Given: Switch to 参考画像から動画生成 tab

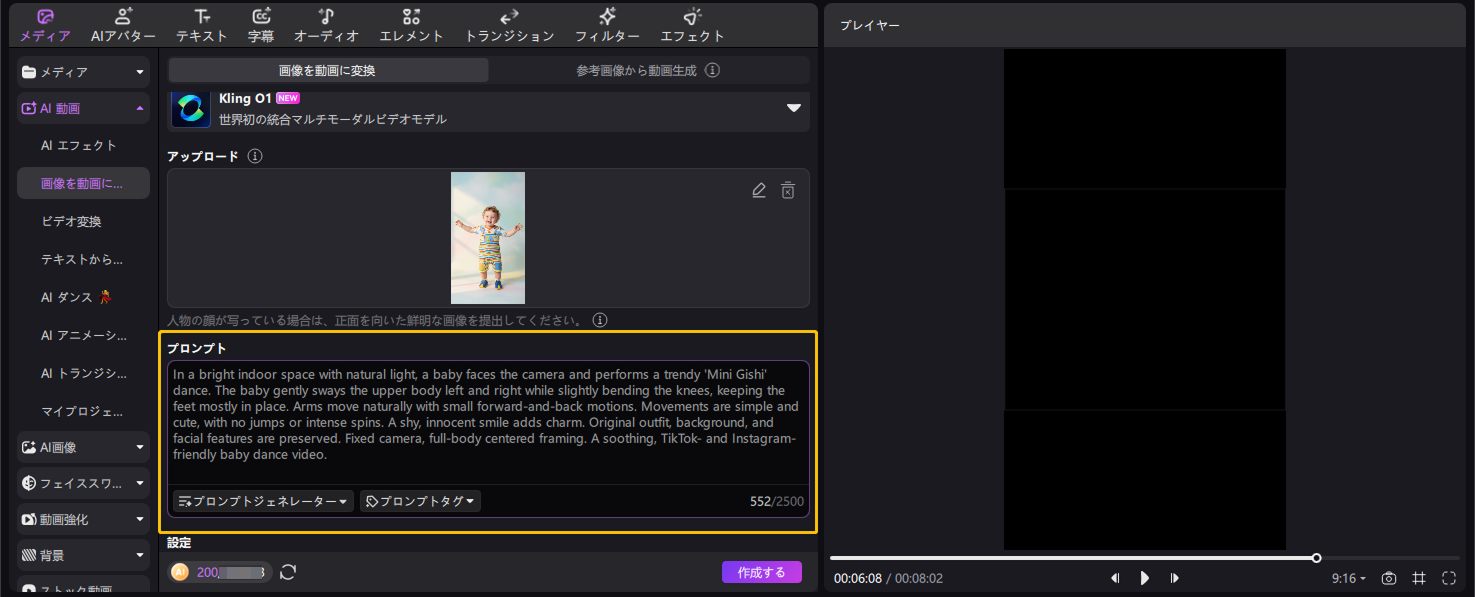Looking at the screenshot, I should pyautogui.click(x=648, y=71).
